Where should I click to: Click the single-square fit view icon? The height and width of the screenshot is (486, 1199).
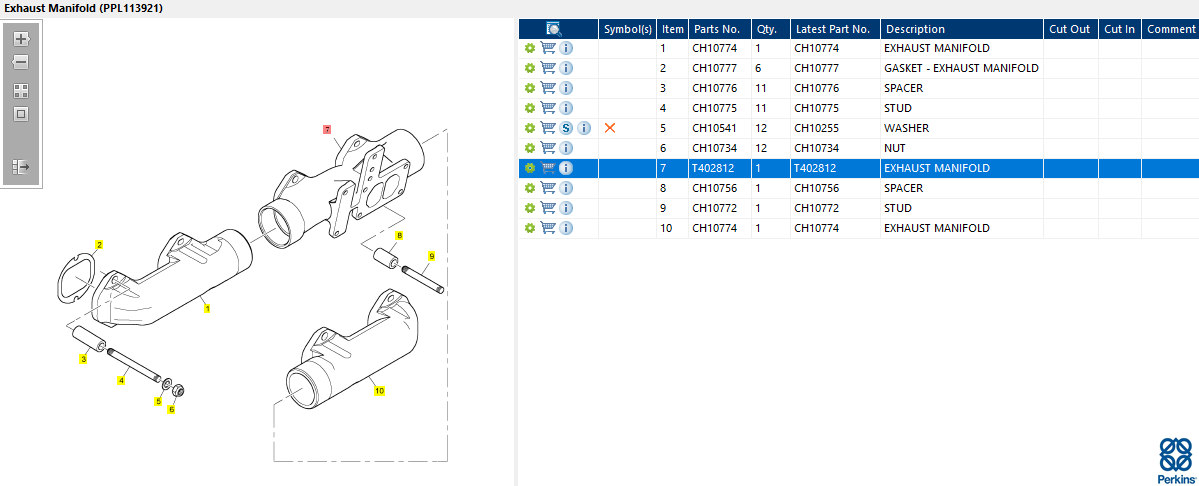(x=21, y=114)
